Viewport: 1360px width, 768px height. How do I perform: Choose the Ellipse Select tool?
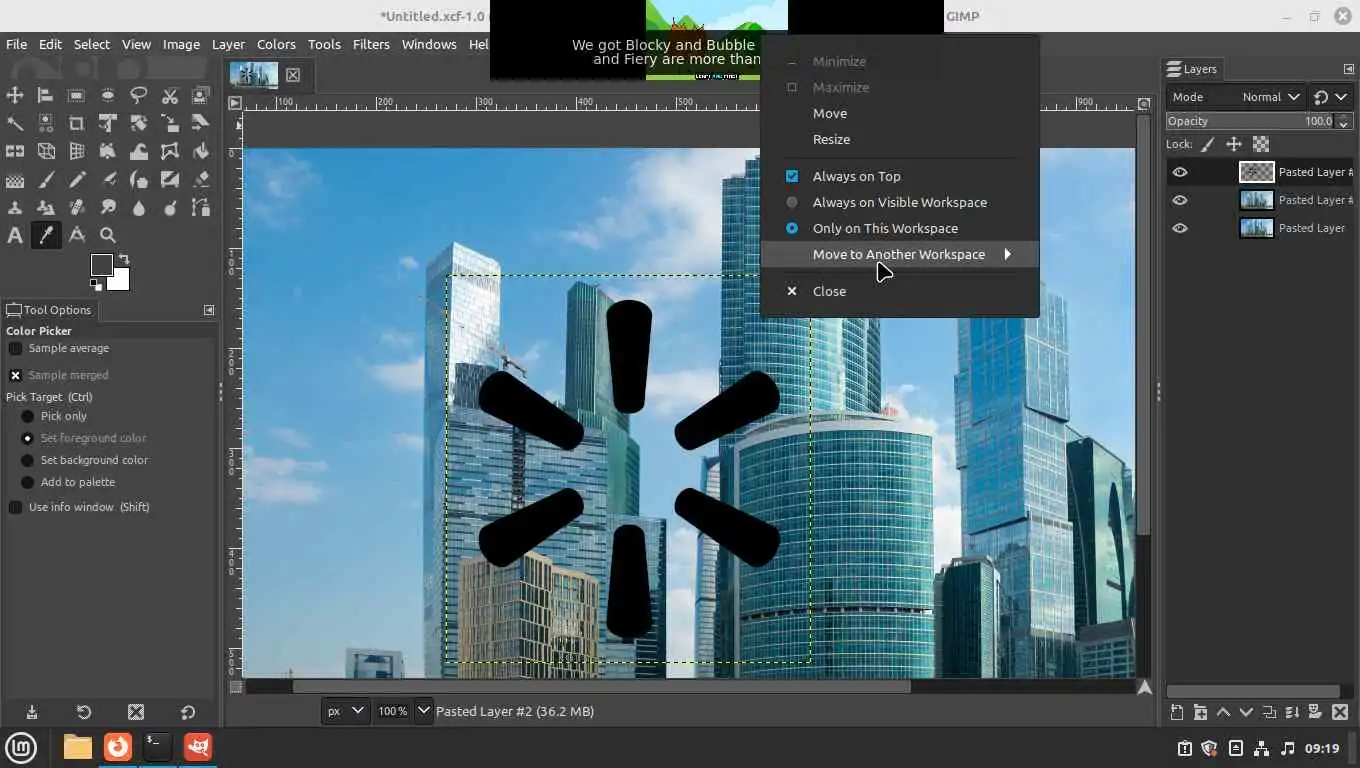[x=108, y=95]
